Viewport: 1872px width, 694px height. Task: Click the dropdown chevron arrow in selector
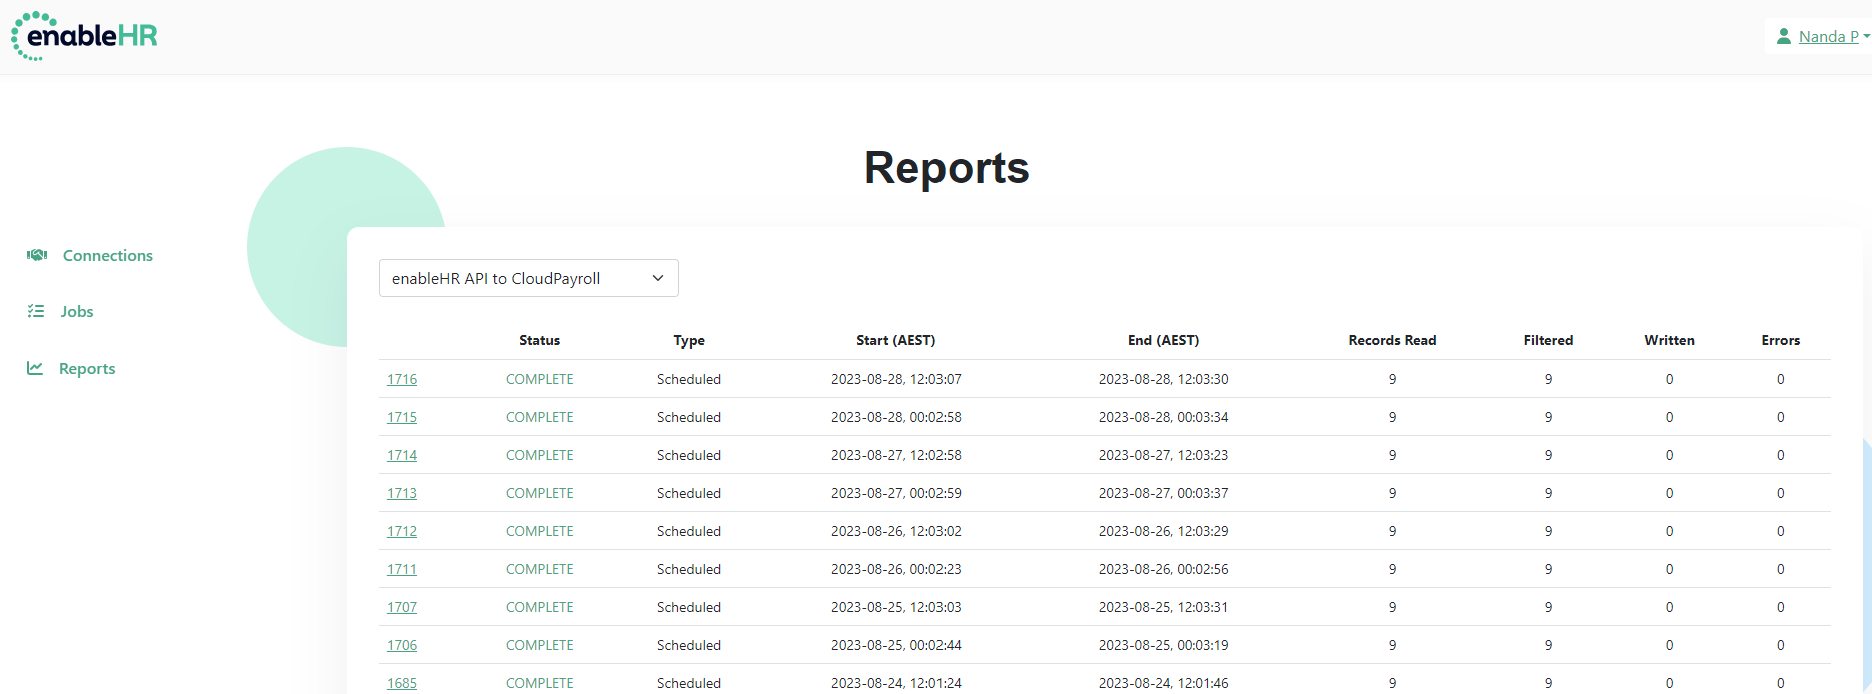click(658, 278)
